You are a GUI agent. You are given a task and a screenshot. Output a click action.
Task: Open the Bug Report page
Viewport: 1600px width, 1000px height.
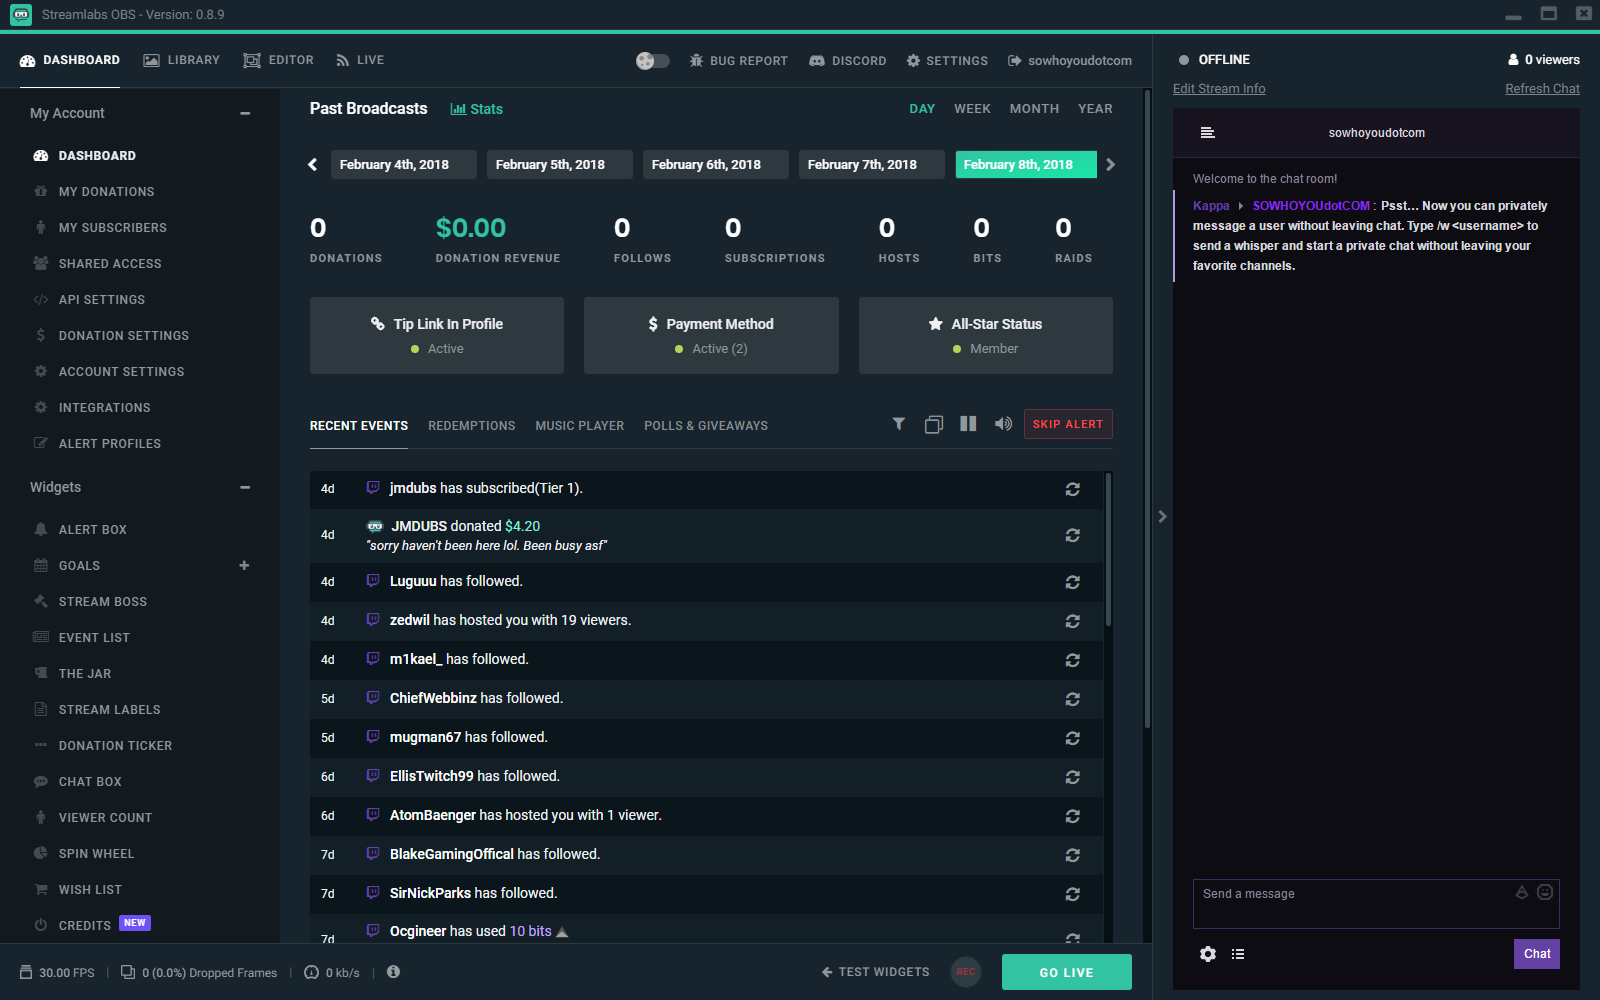click(x=738, y=61)
